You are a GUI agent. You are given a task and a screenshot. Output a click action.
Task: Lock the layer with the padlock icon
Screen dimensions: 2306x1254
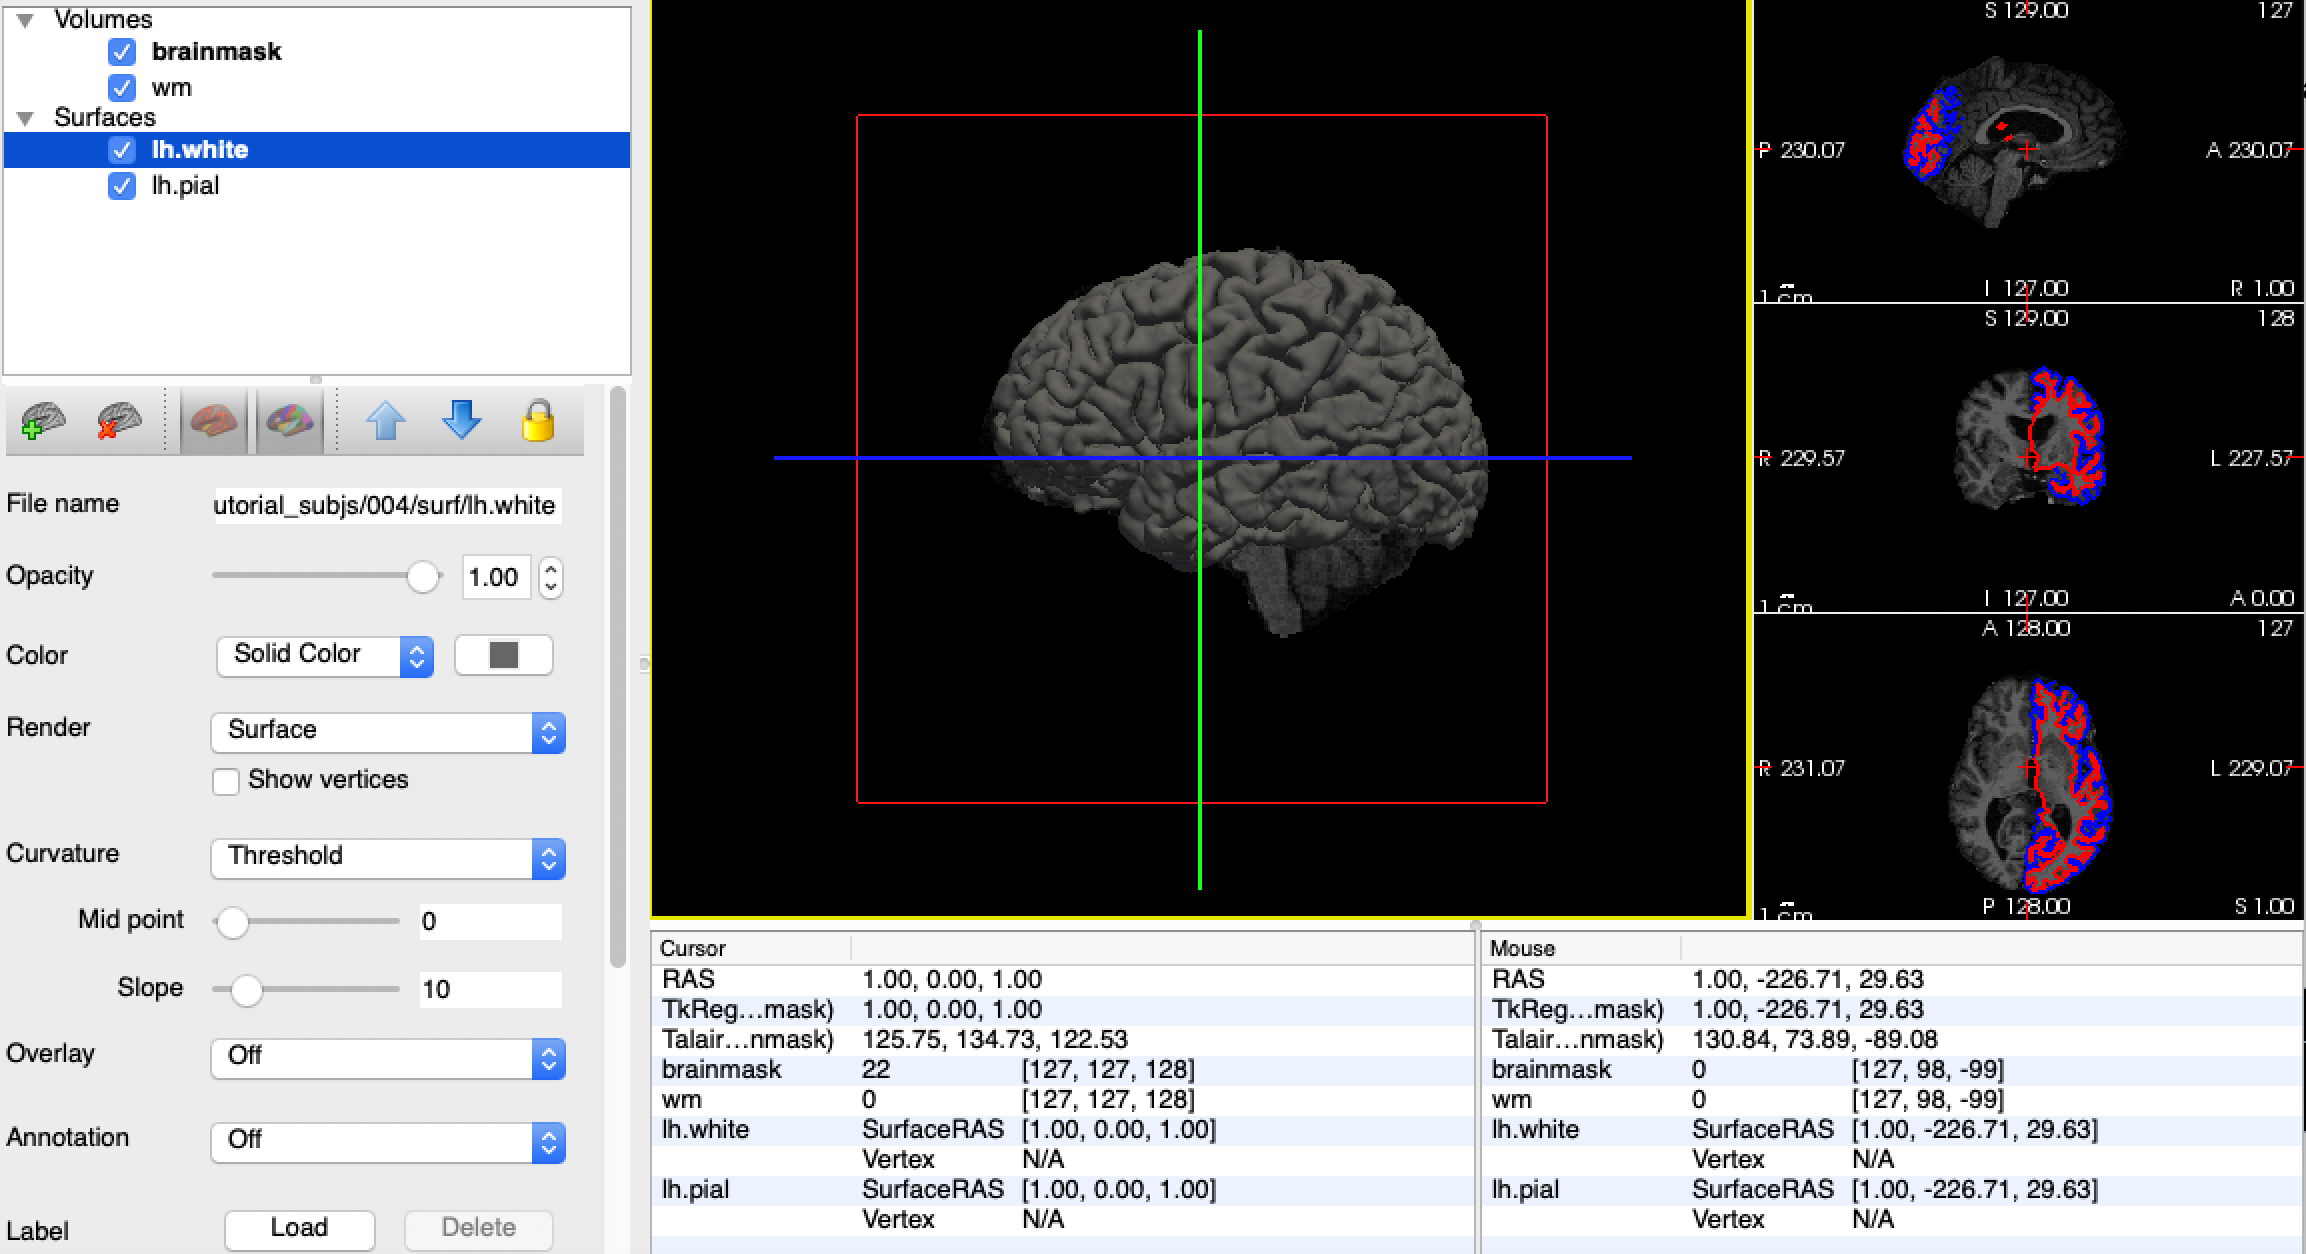pyautogui.click(x=538, y=421)
